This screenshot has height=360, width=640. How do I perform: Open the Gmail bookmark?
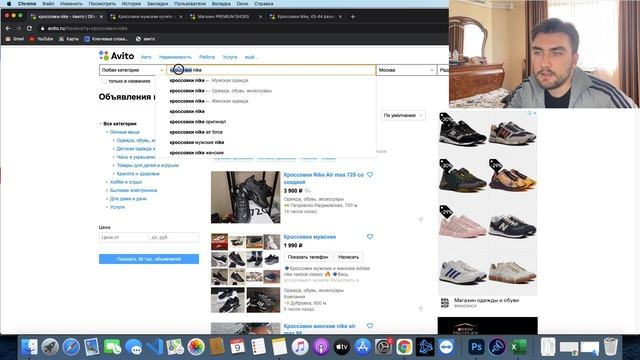[15, 39]
